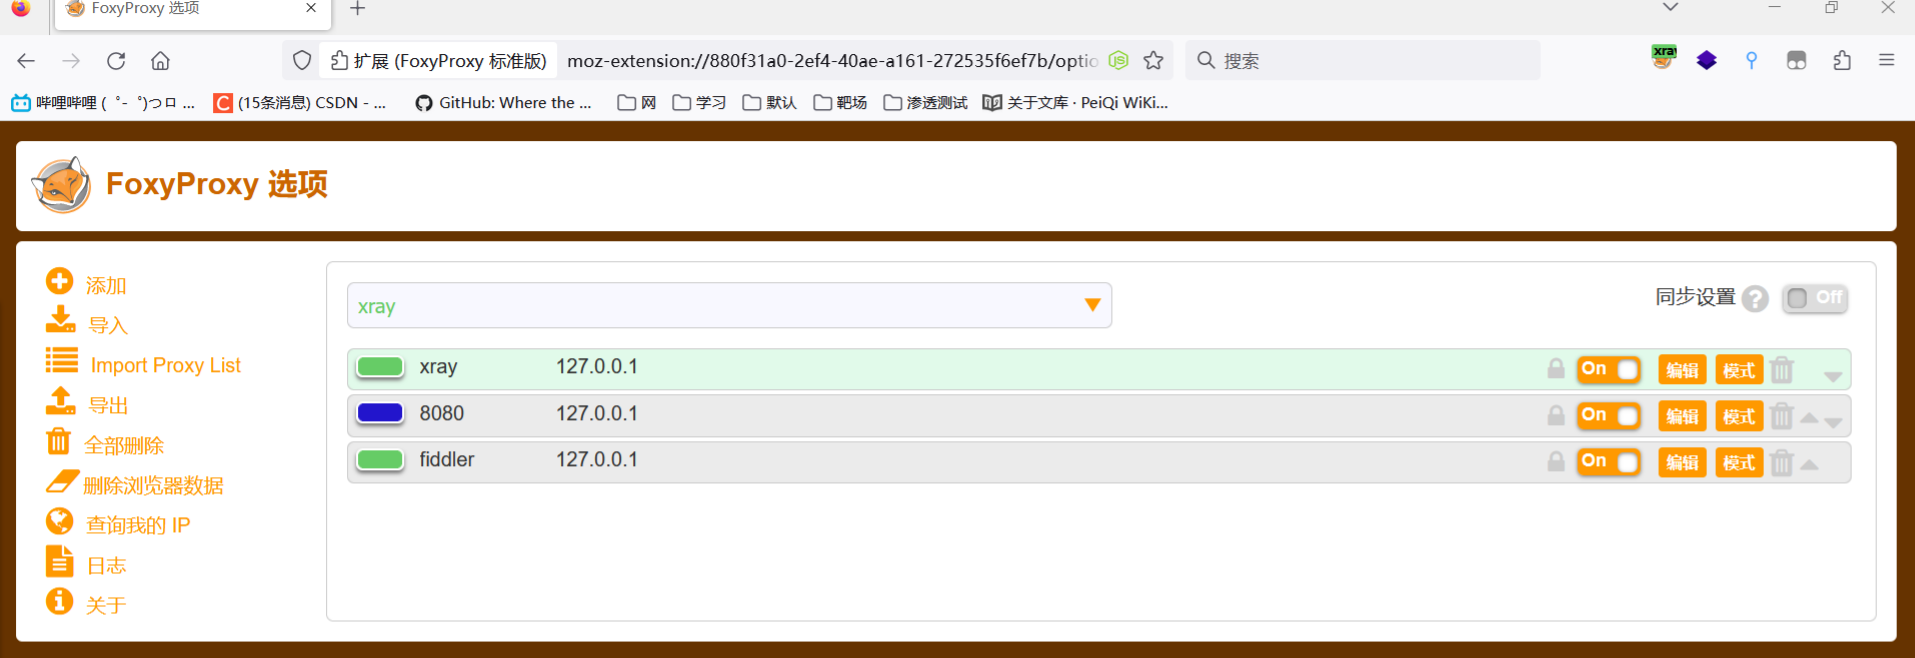The width and height of the screenshot is (1915, 658).
Task: Click the lock icon on 8080 row
Action: (x=1556, y=415)
